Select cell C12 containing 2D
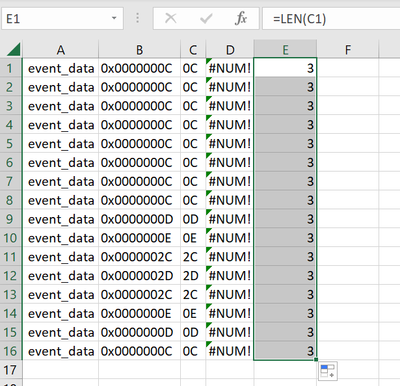Screen dimensions: 400x386 coord(193,276)
